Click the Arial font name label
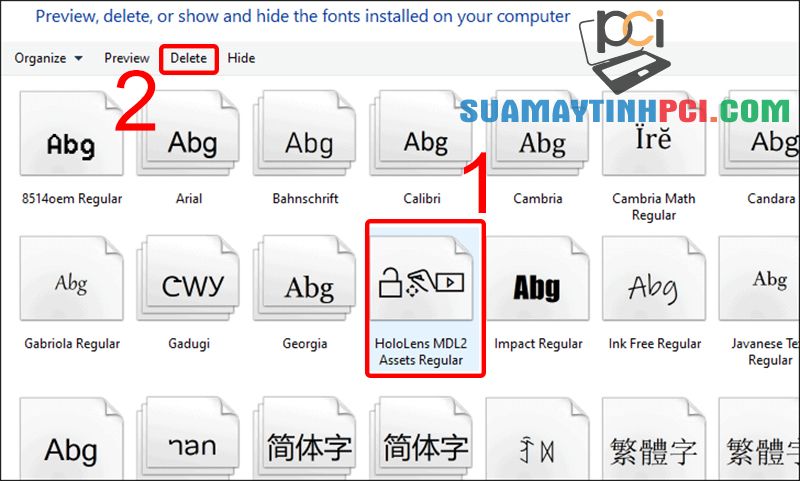The height and width of the screenshot is (481, 800). pos(189,198)
